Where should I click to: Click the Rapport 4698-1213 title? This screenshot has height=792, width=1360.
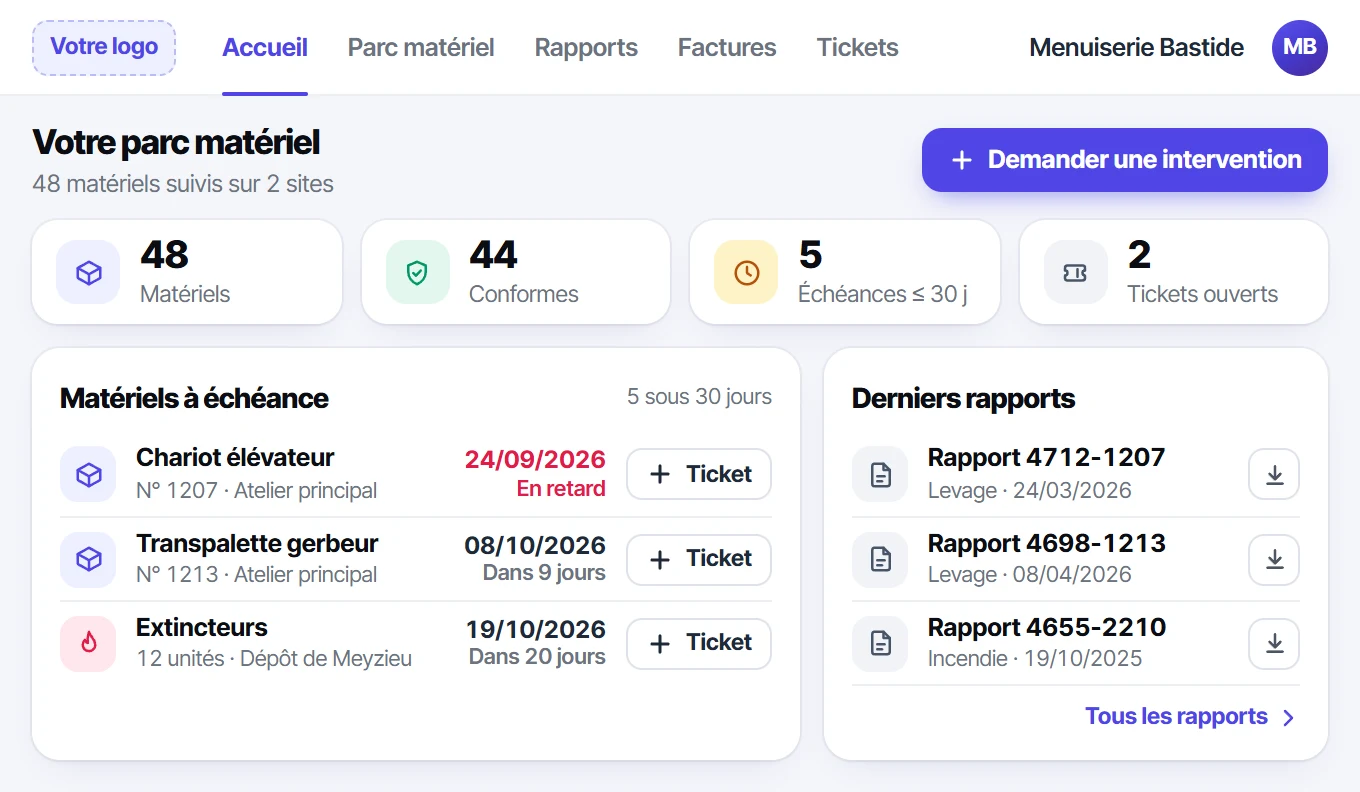[x=1046, y=543]
